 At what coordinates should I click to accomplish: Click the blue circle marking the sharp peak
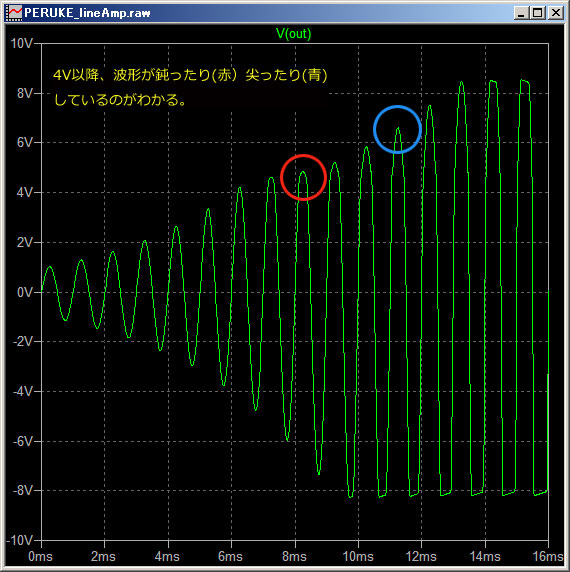tap(398, 129)
